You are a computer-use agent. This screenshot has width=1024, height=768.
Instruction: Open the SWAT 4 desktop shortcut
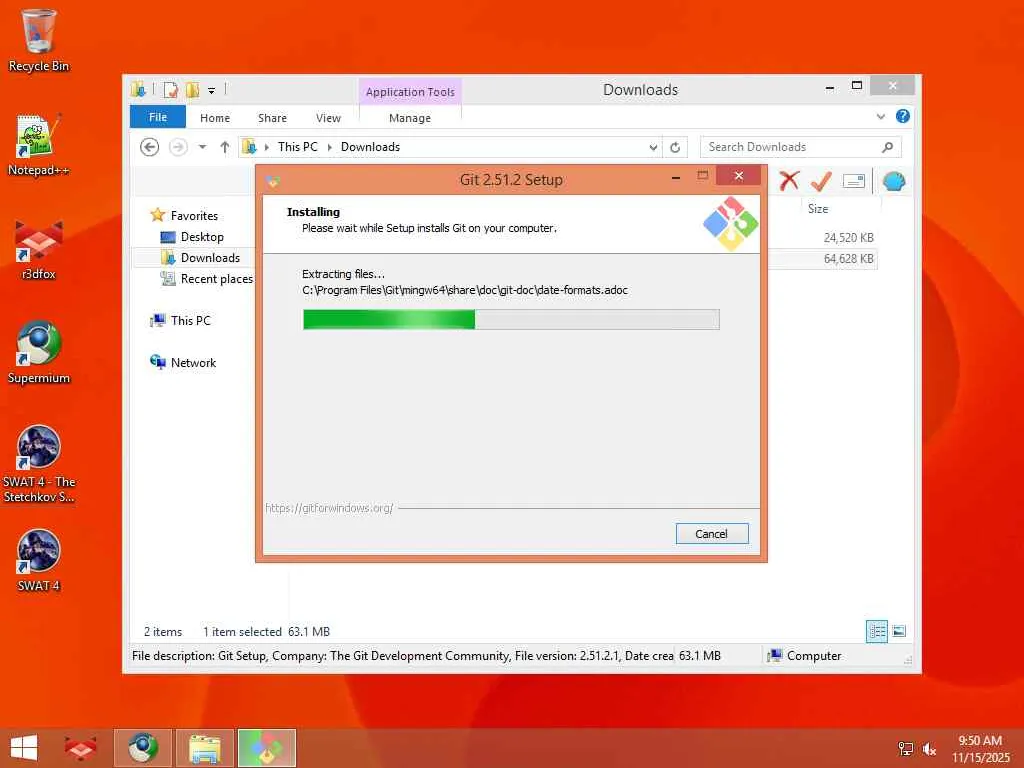coord(39,560)
